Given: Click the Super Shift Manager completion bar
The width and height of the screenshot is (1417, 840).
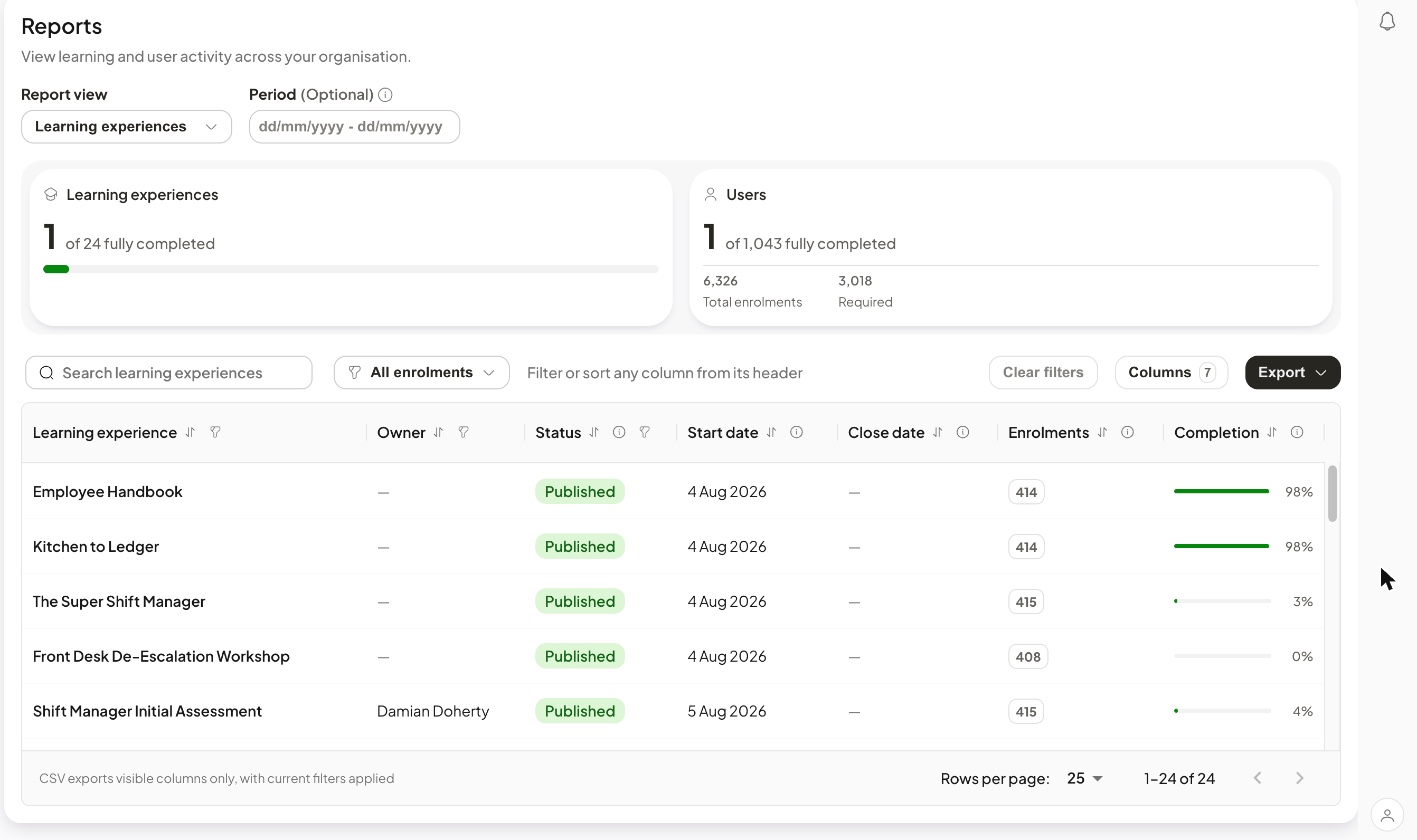Looking at the screenshot, I should (1222, 601).
